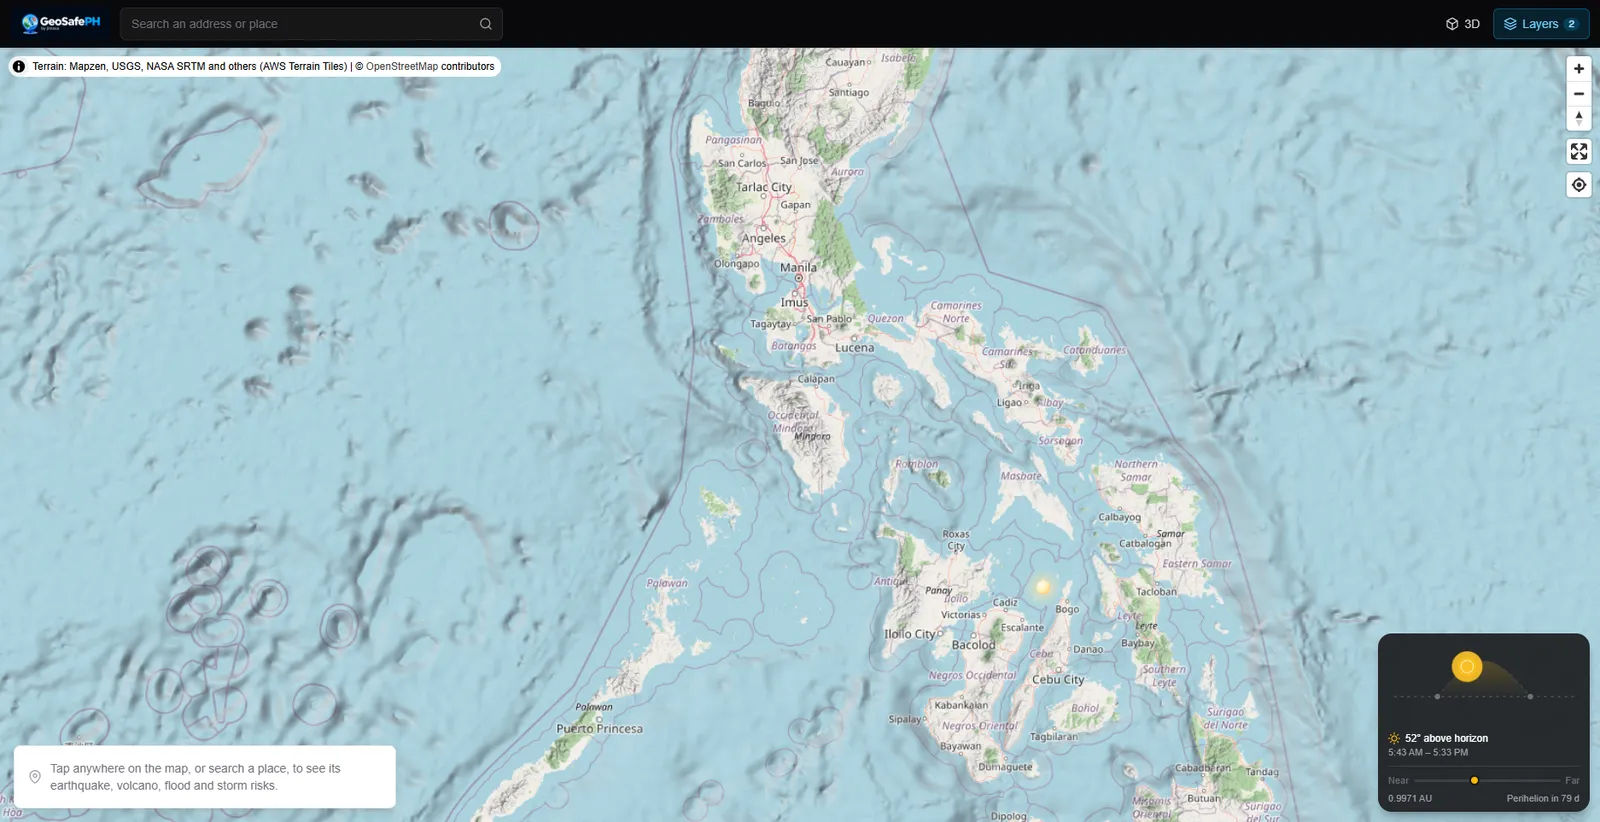This screenshot has width=1600, height=822.
Task: Click the 'Tap anywhere on the map' hint text
Action: (x=195, y=777)
